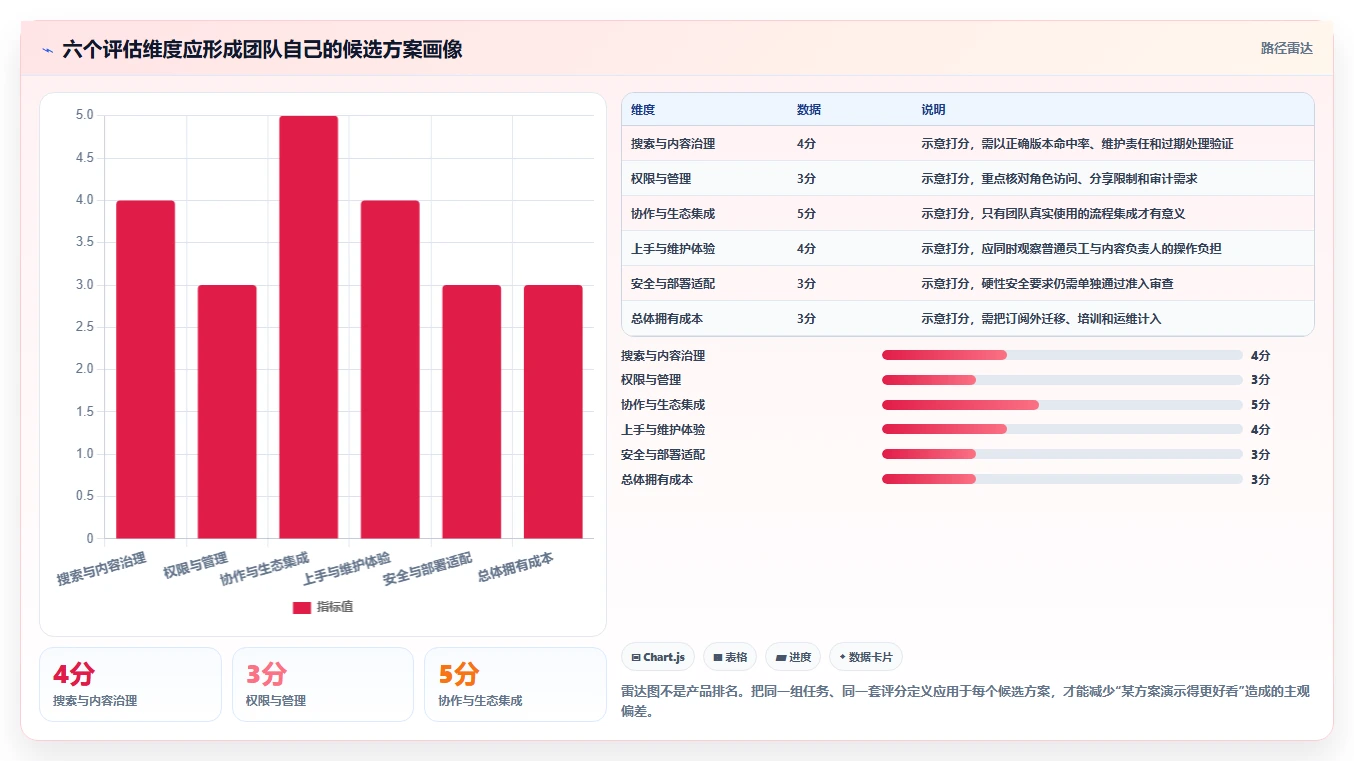Click the 总体拥有成本 label in the progress list
This screenshot has width=1354, height=761.
pos(657,479)
